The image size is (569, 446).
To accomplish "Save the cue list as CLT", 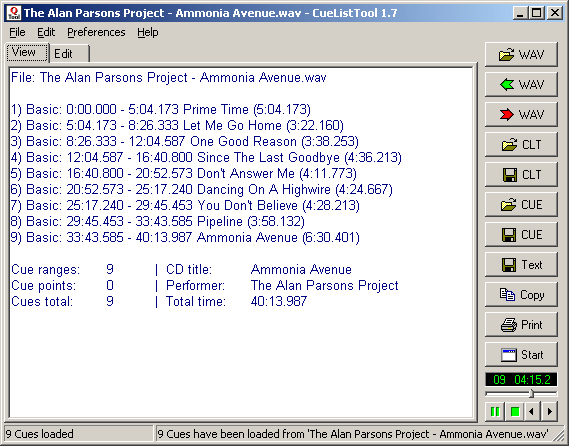I will tap(521, 175).
